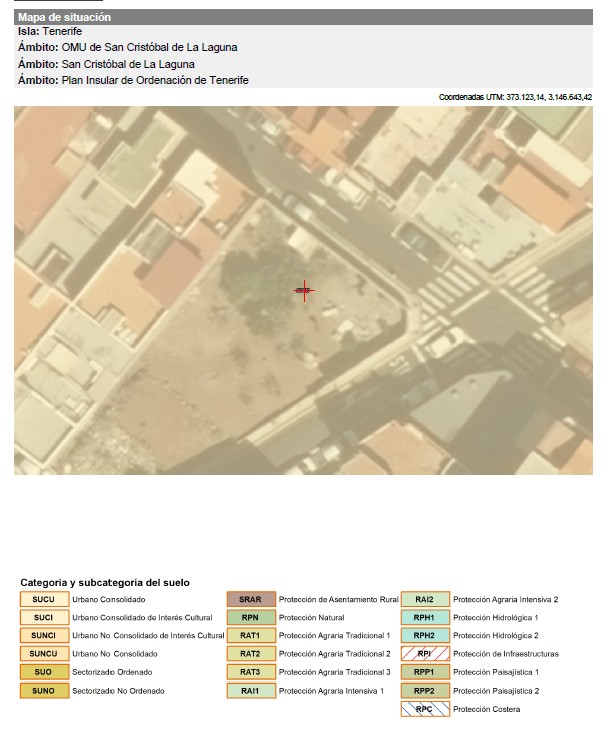Click the RPN Protección Natural swatch

[250, 618]
